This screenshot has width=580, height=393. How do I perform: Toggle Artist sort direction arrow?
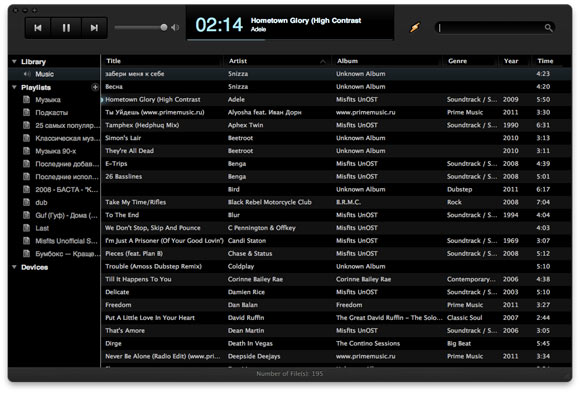click(x=323, y=61)
